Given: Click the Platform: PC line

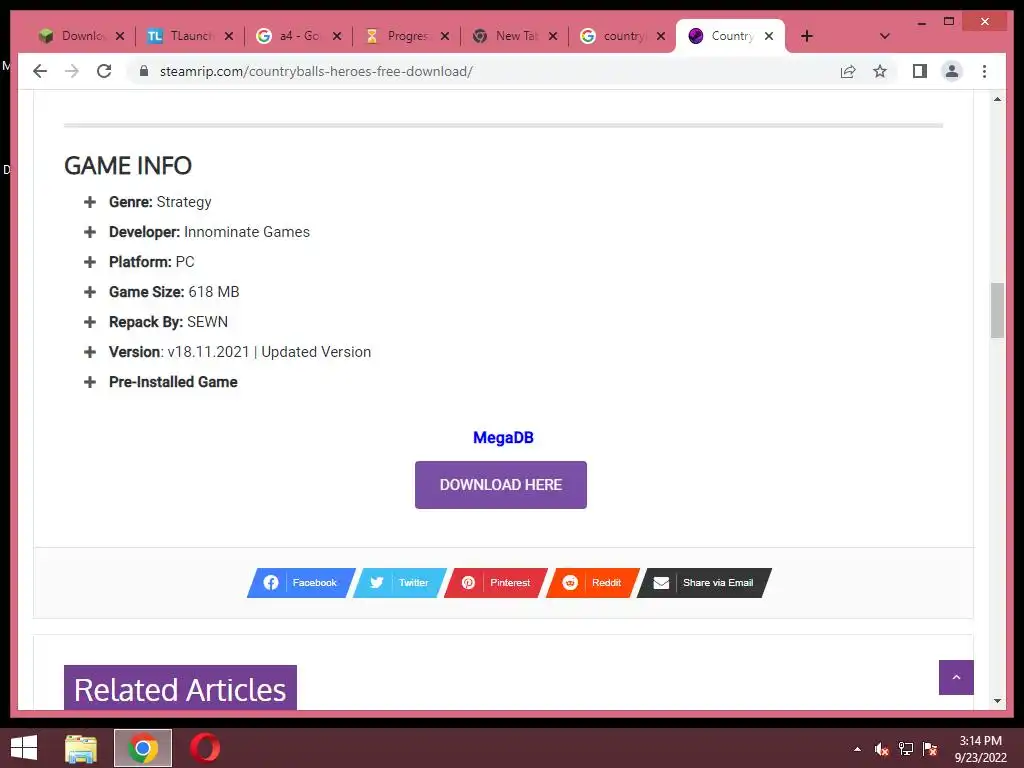Looking at the screenshot, I should pos(152,262).
